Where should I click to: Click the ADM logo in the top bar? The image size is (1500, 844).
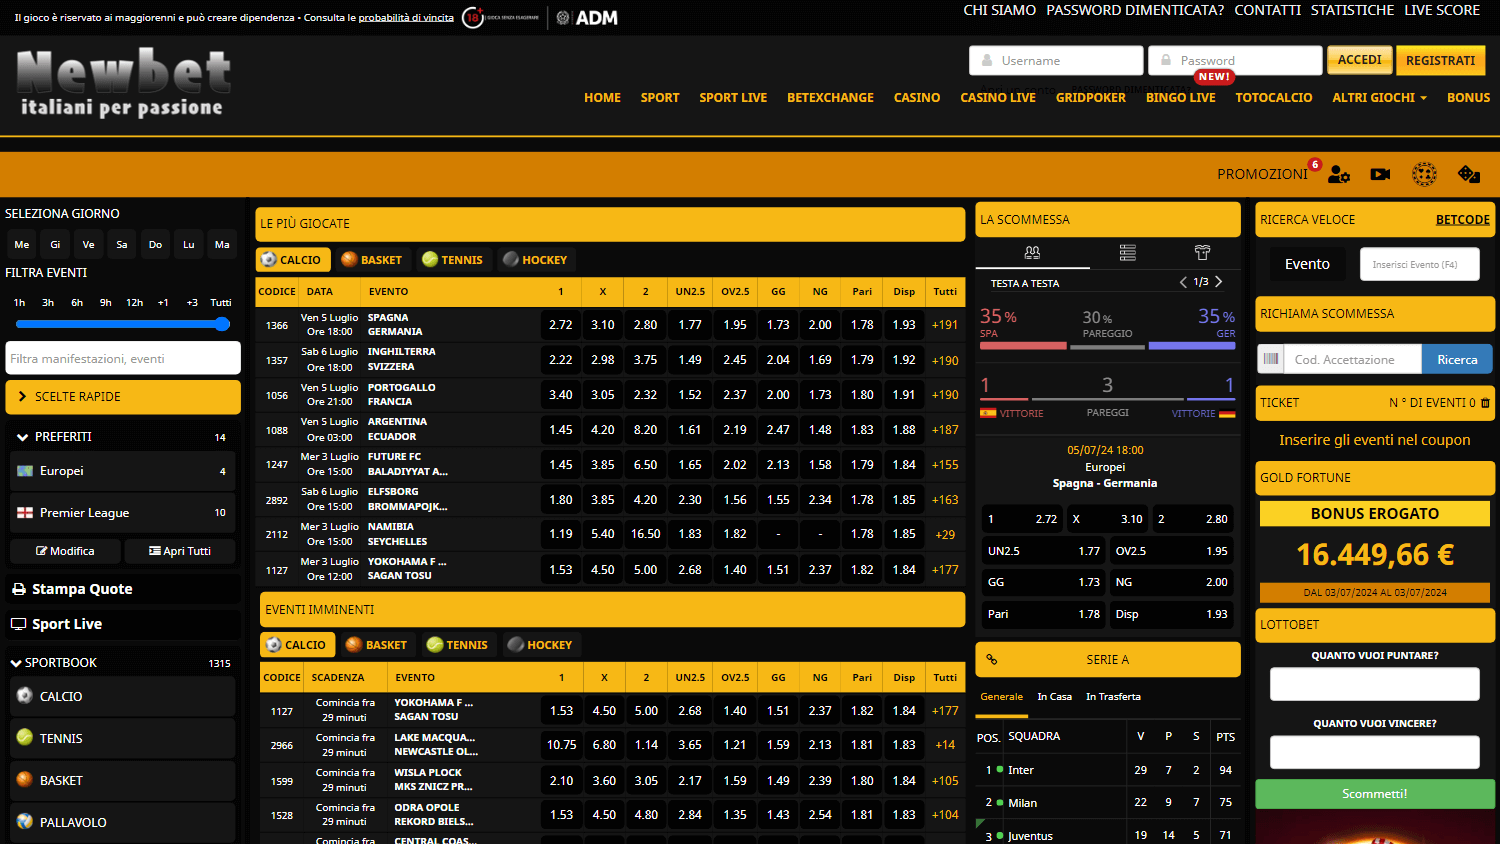[x=587, y=17]
